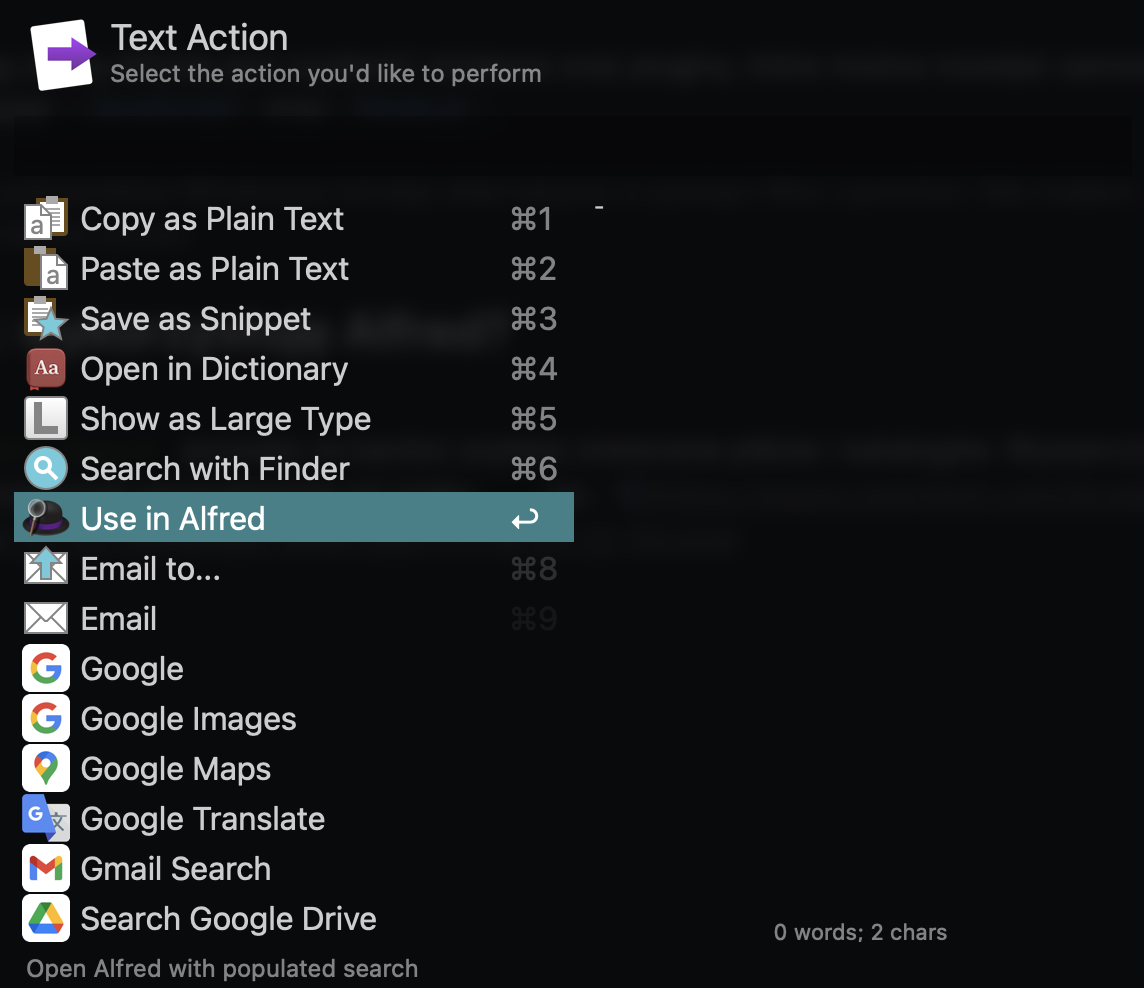Click the Google Drive triangle icon
The width and height of the screenshot is (1144, 988).
(x=46, y=918)
